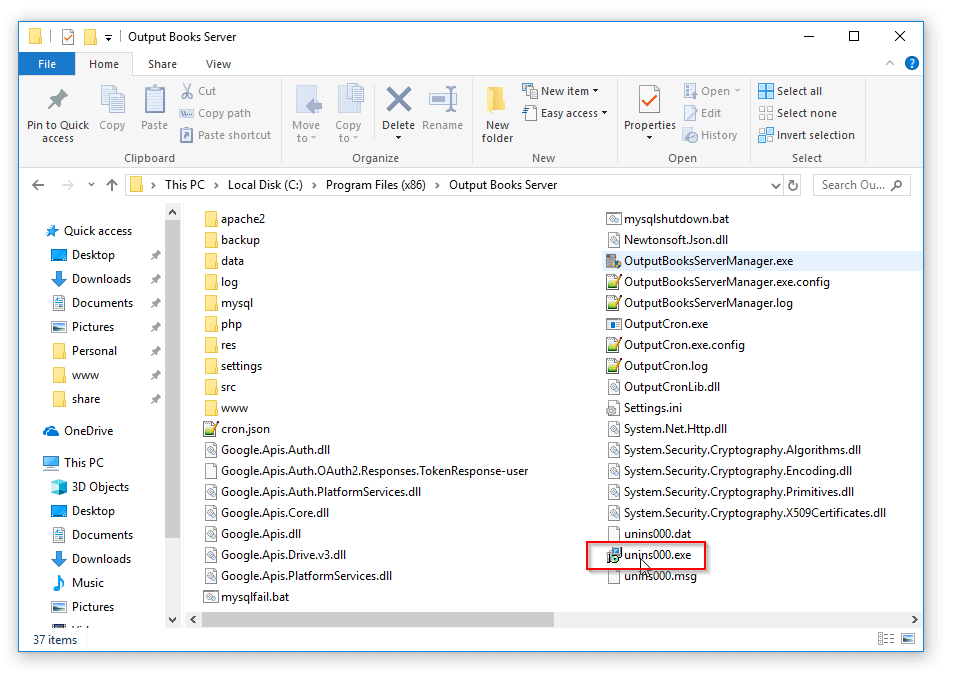This screenshot has height=679, width=960.
Task: Customize Quick Access Toolbar dropdown
Action: pyautogui.click(x=108, y=38)
